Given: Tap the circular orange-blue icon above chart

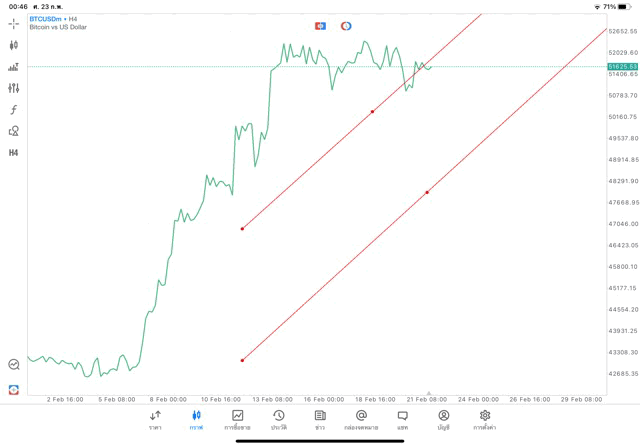Looking at the screenshot, I should pos(346,26).
